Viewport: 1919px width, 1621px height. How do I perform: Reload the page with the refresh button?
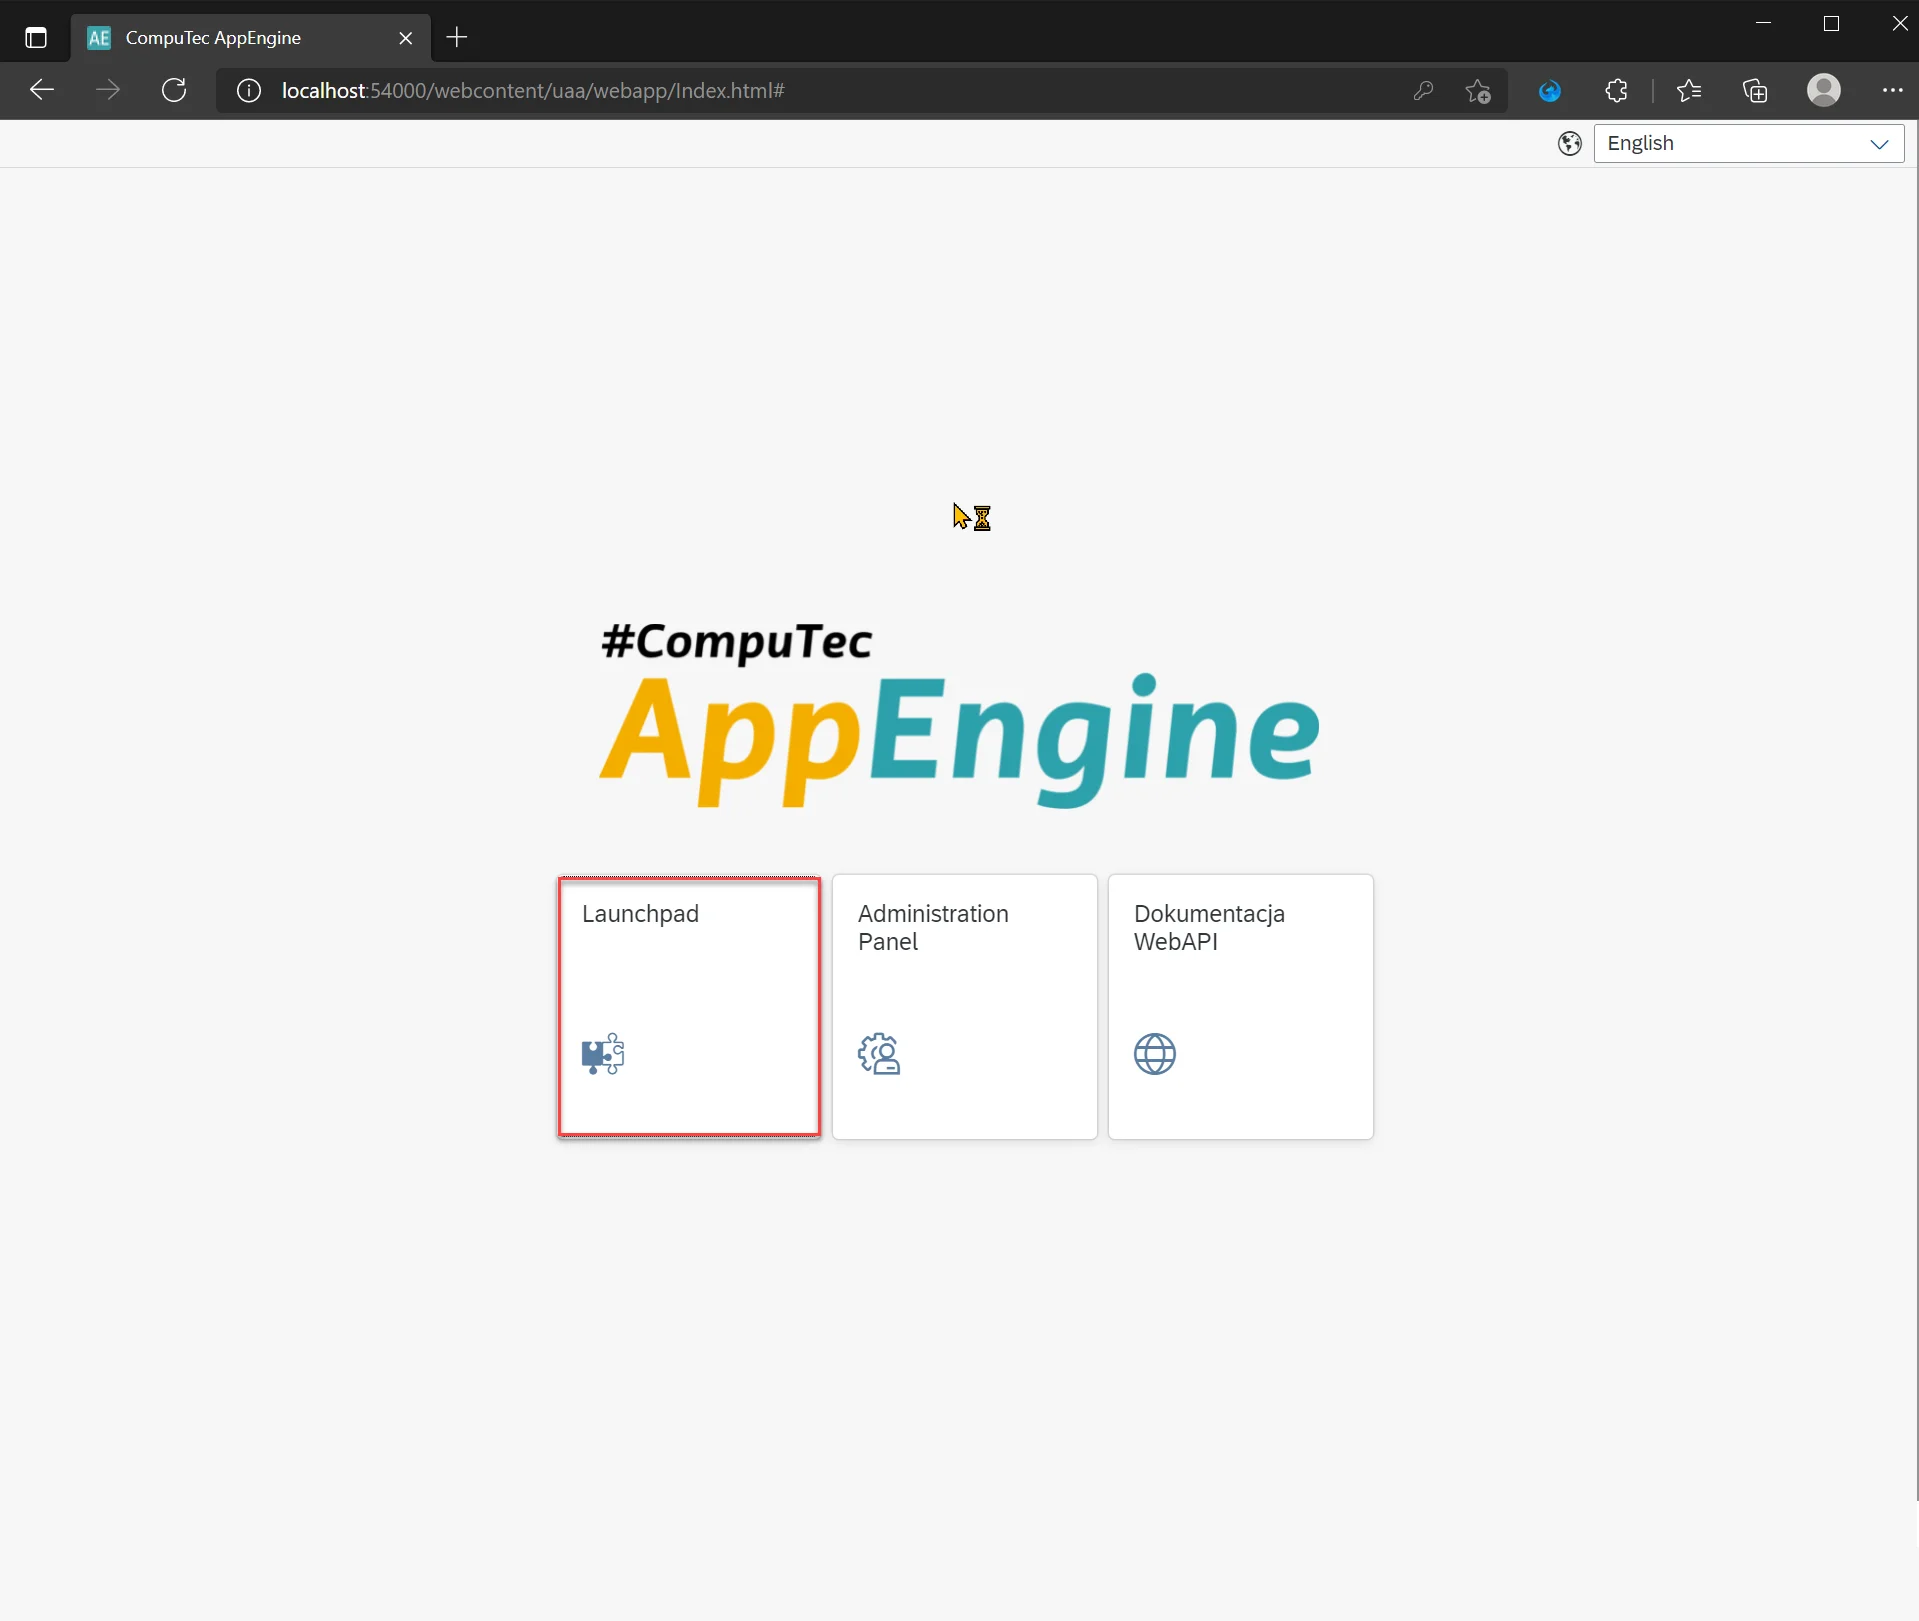click(174, 90)
